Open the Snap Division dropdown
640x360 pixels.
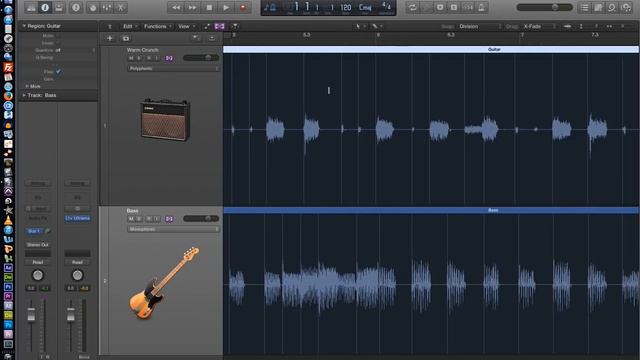(480, 26)
